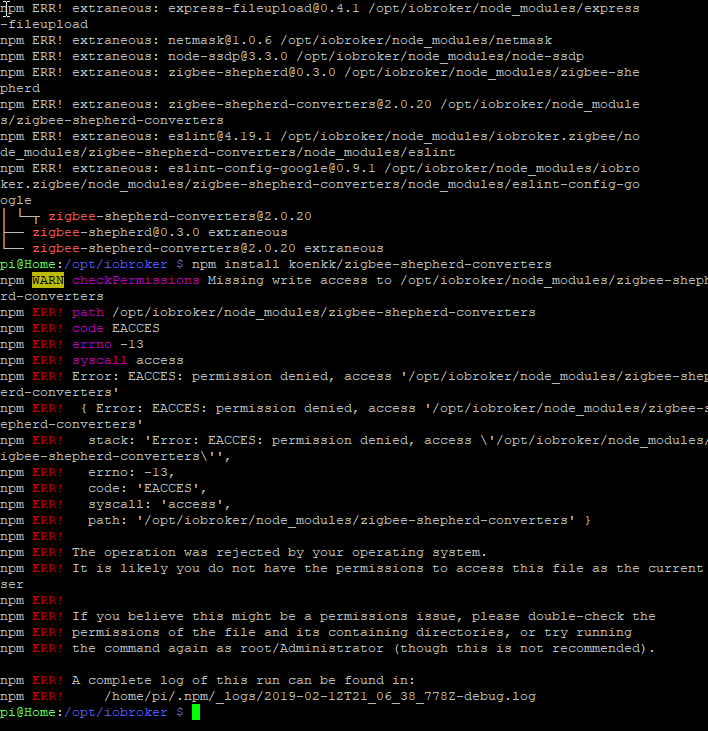This screenshot has height=731, width=708.
Task: Click the line 'errno: -13,'
Action: point(131,472)
